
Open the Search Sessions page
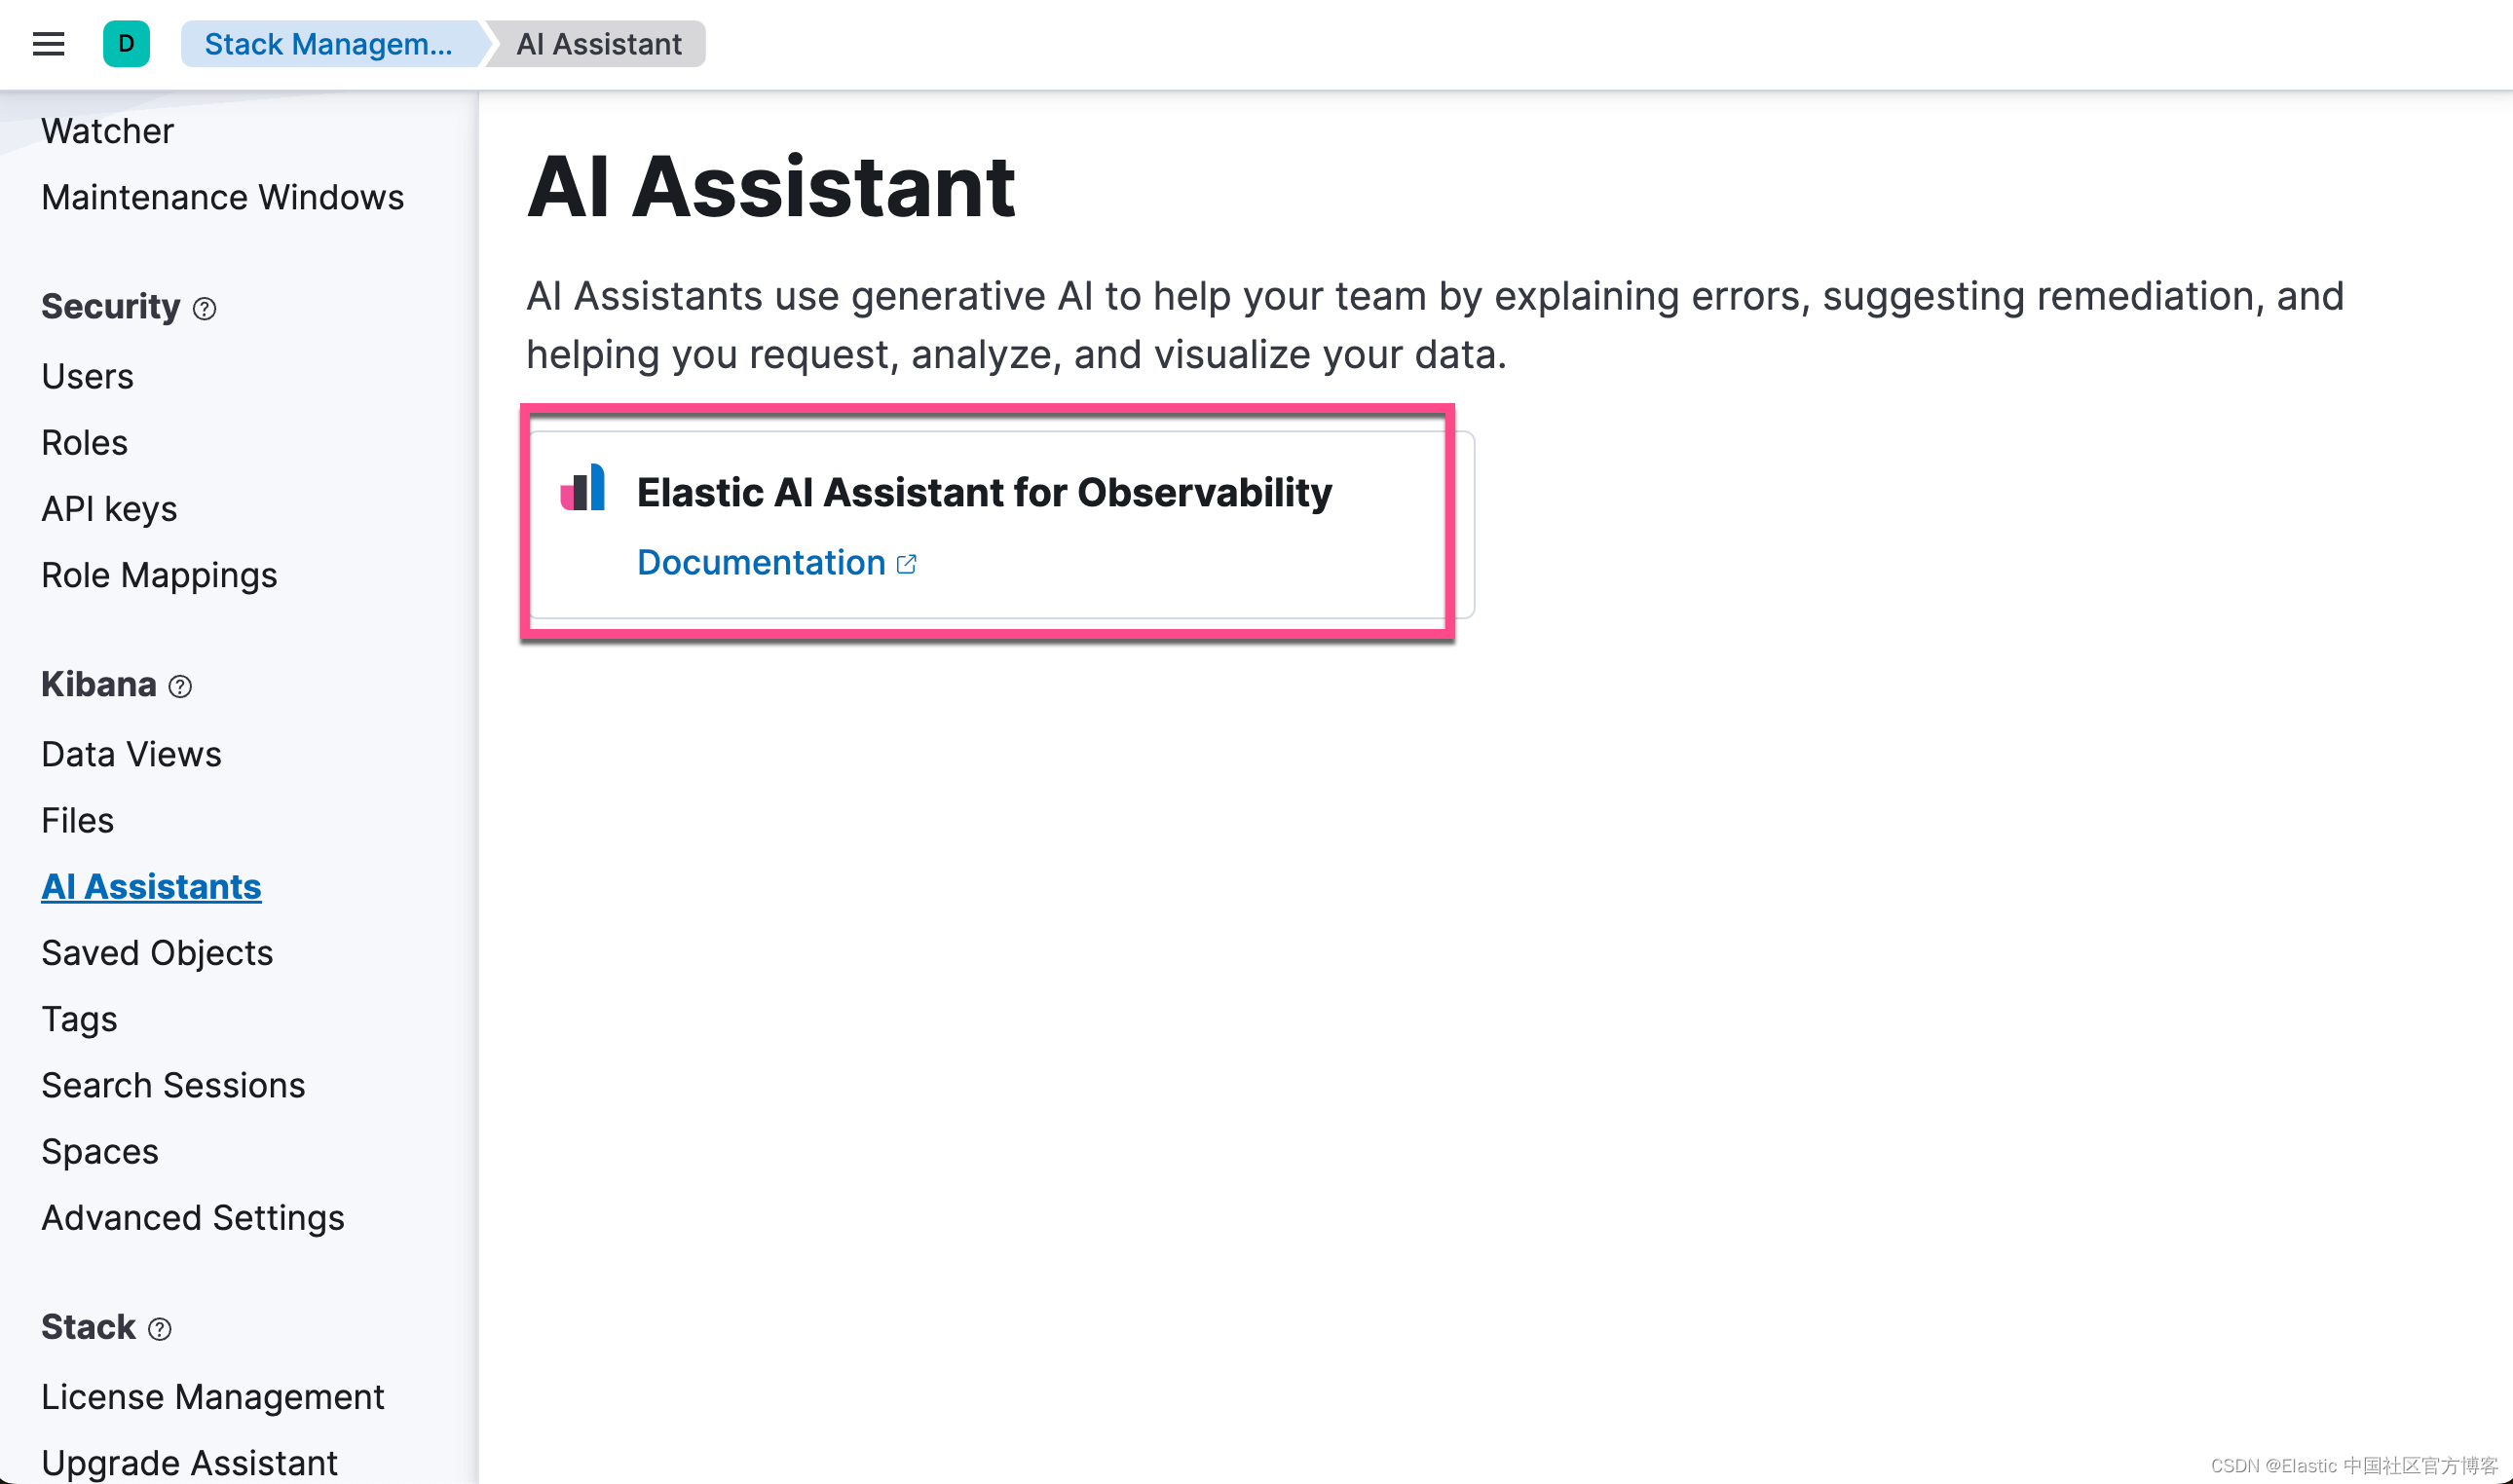(x=173, y=1085)
